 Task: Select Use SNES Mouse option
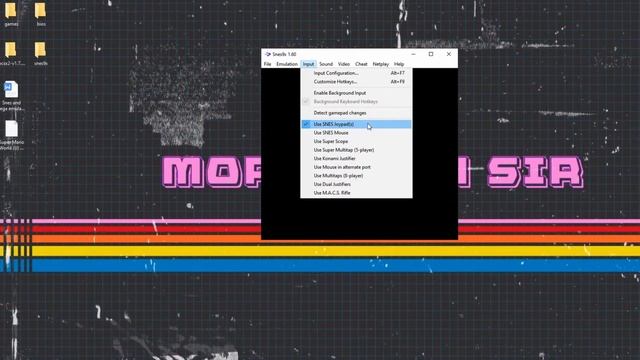[356, 133]
